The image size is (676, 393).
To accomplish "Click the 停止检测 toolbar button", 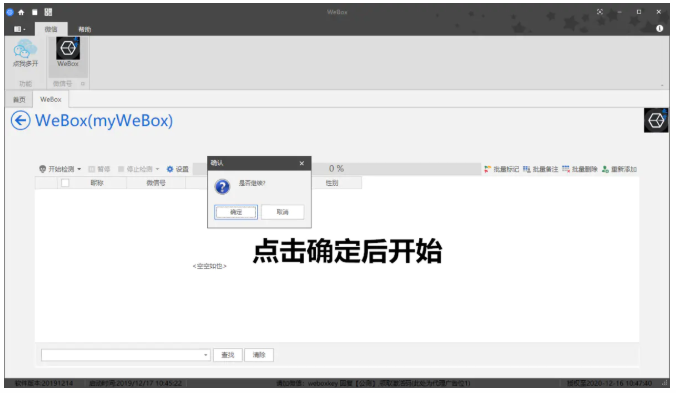I will (x=135, y=169).
